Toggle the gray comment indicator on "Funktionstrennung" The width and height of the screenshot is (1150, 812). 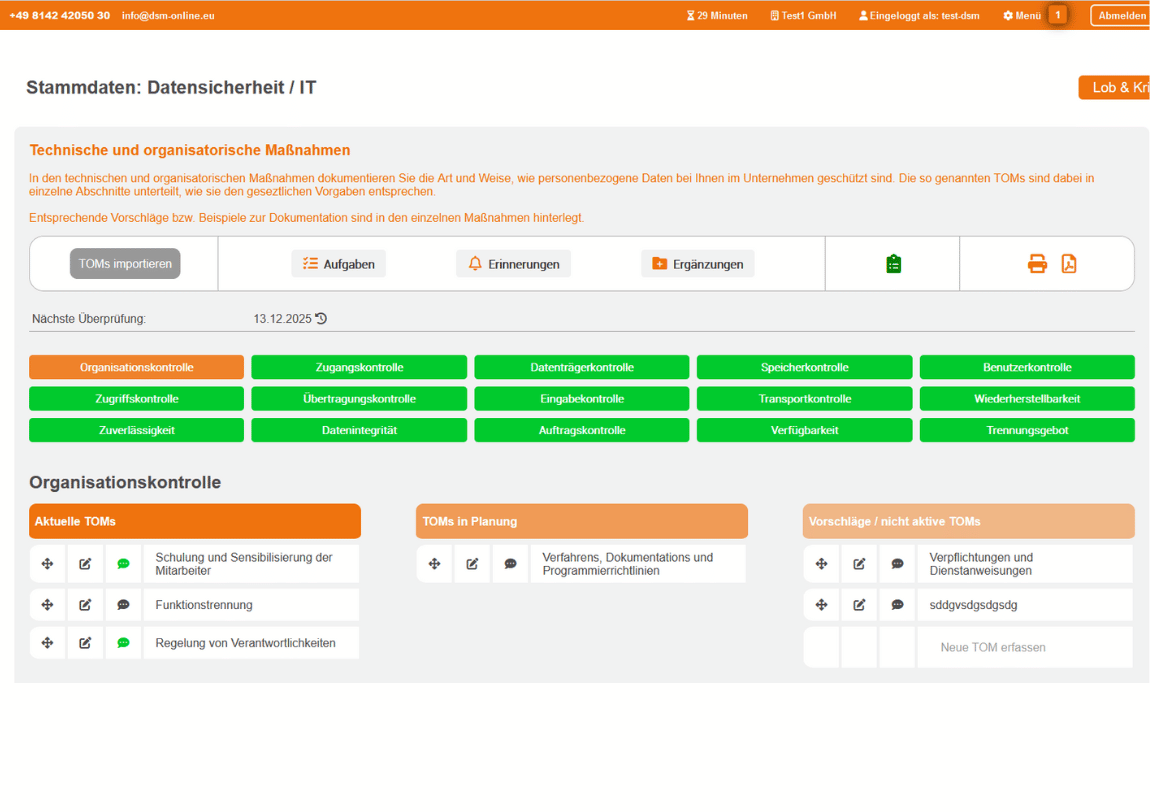123,604
